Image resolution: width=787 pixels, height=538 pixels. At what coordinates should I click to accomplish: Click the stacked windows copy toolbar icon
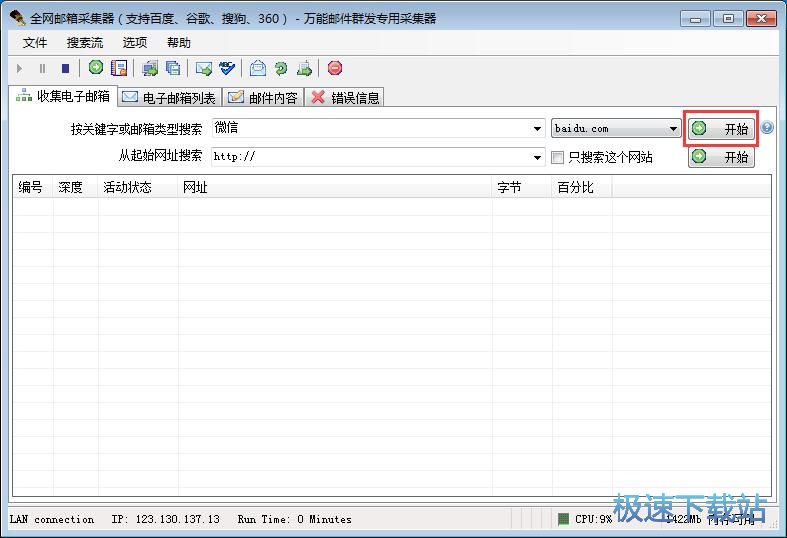[x=173, y=68]
